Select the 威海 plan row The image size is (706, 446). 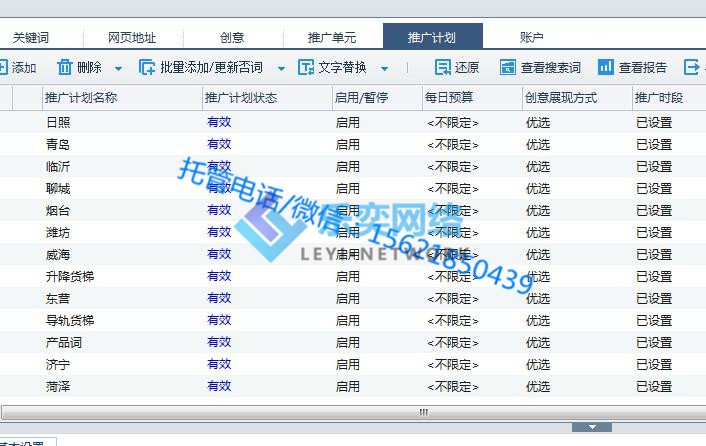[353, 254]
